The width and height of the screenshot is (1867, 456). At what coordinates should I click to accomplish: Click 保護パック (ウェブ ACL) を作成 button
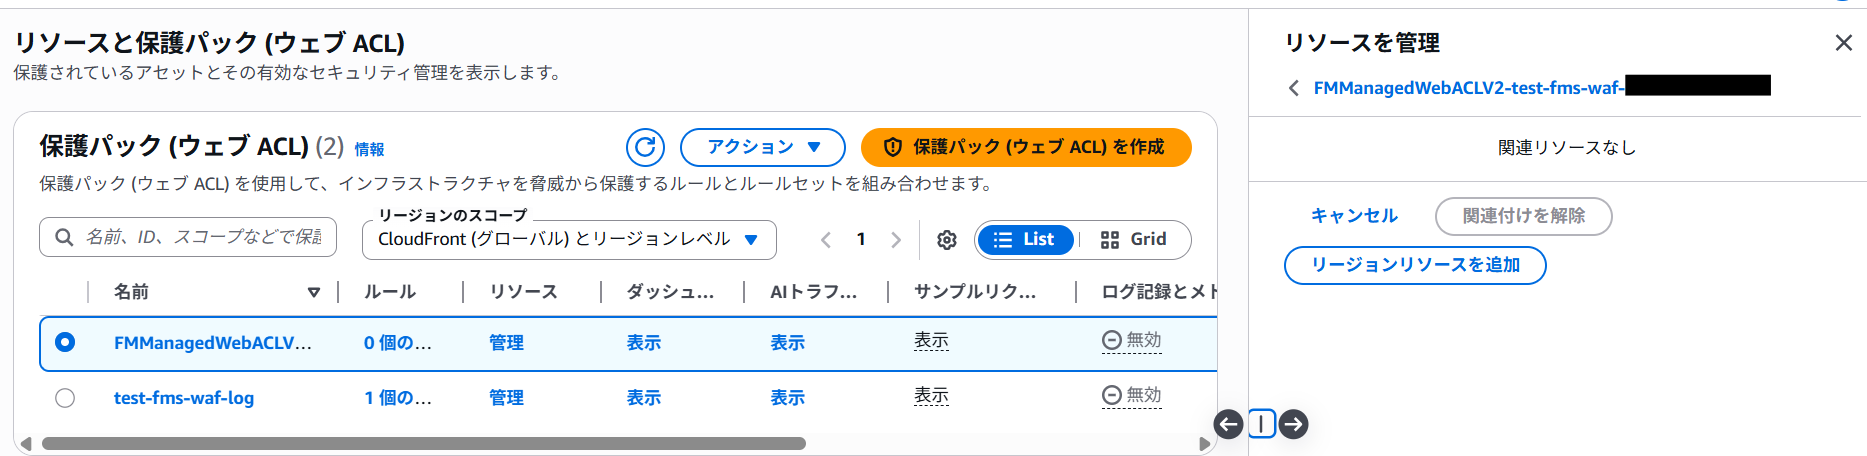pos(1026,148)
